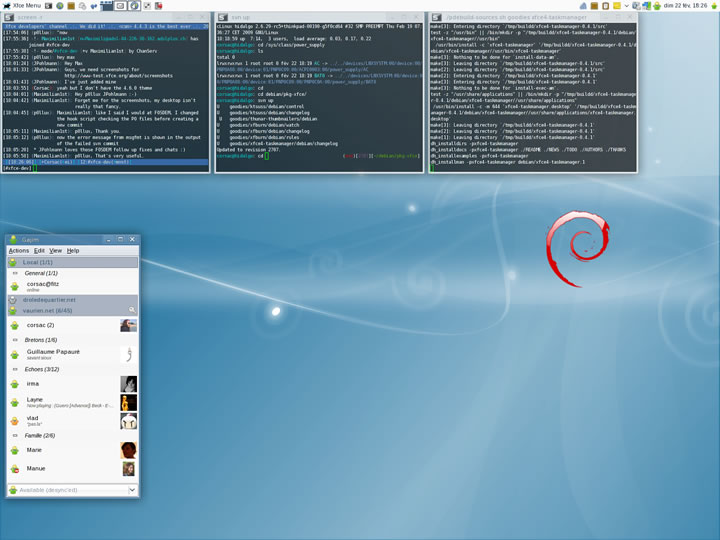The image size is (720, 540).
Task: Click the svn up terminal title icon
Action: [x=223, y=18]
